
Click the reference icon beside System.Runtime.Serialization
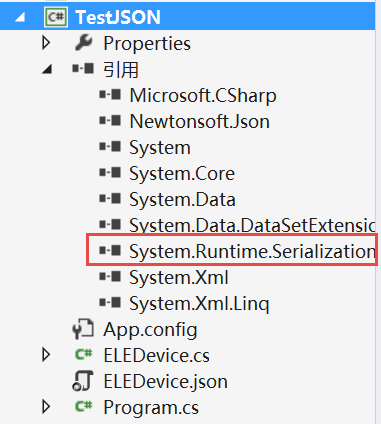coord(110,250)
